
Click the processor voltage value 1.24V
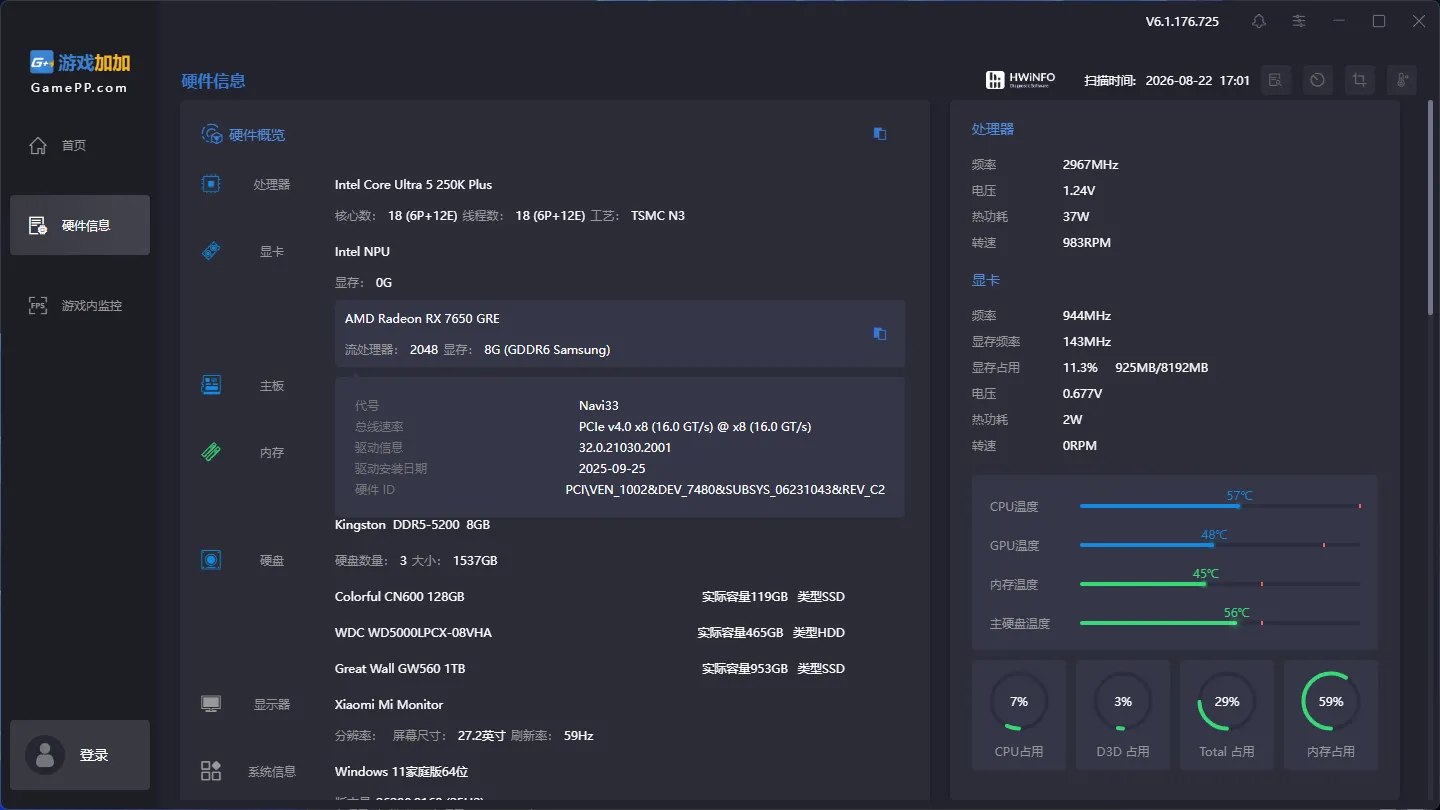(x=1079, y=191)
